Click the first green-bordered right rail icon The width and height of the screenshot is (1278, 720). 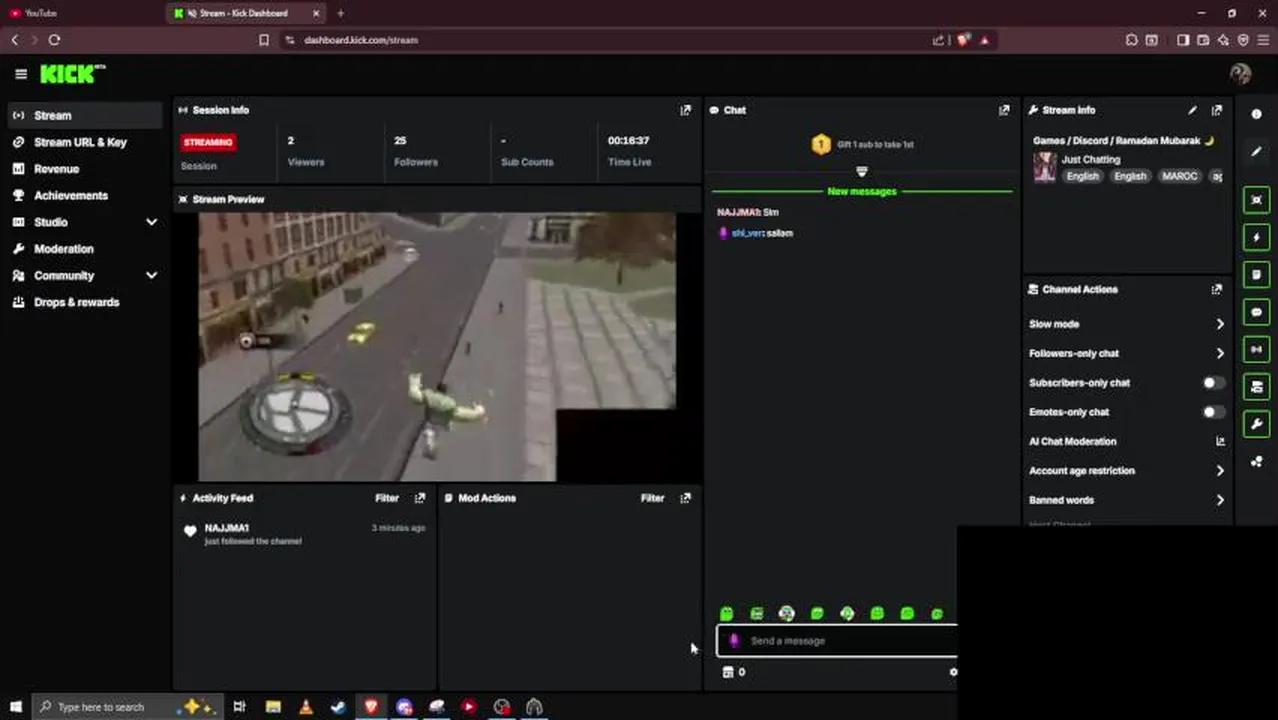pos(1257,200)
